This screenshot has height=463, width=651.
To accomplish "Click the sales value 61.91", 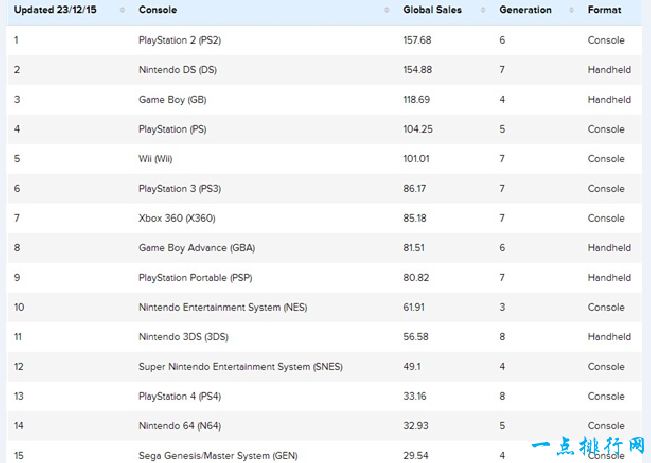I will coord(414,307).
